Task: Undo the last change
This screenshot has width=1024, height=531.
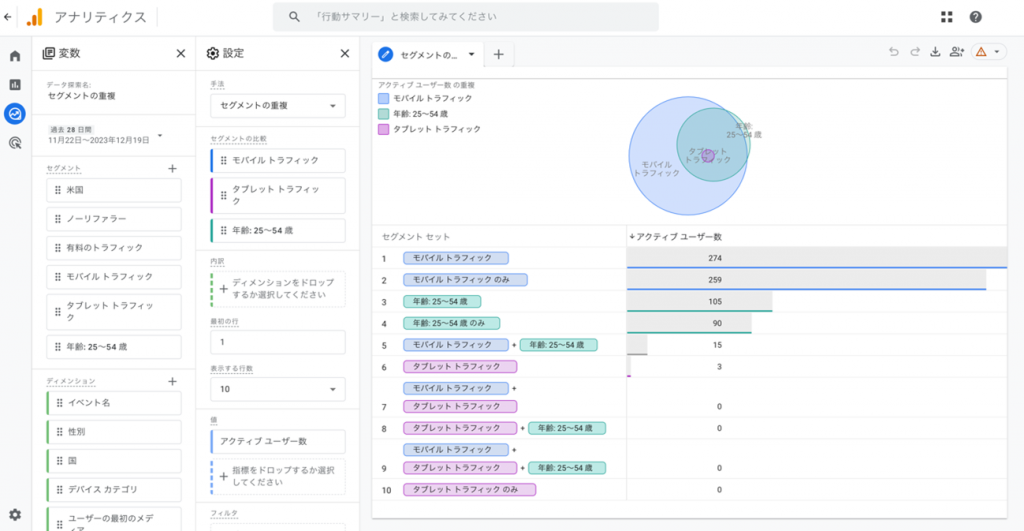Action: 893,52
